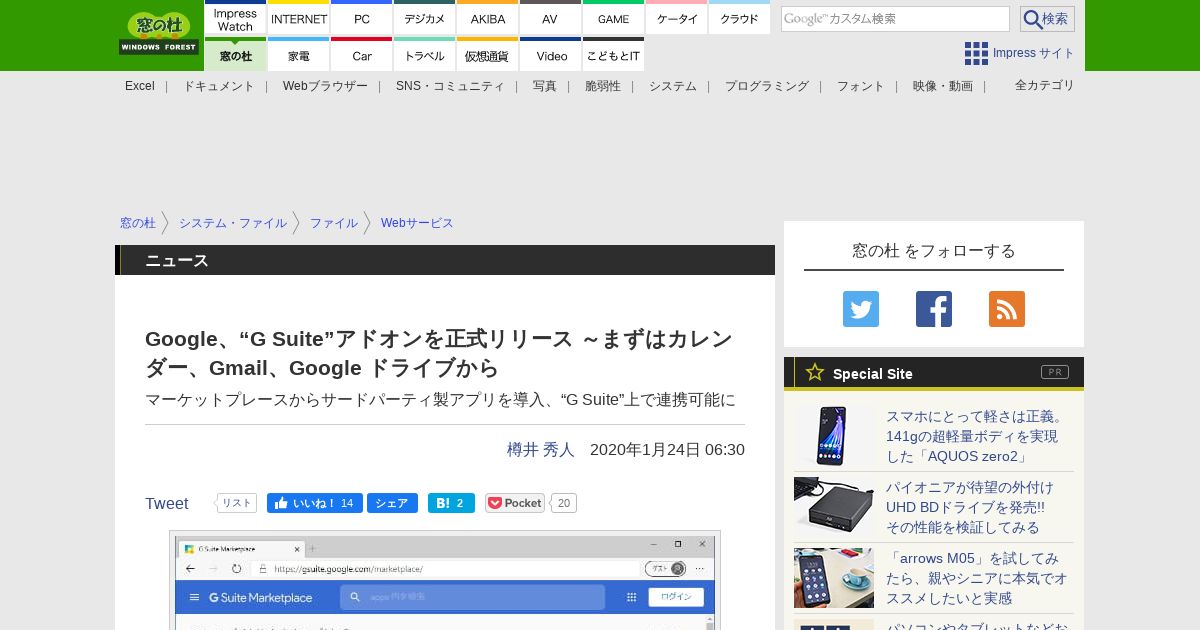The height and width of the screenshot is (630, 1200).
Task: Click the Facebook シェア button
Action: click(392, 503)
